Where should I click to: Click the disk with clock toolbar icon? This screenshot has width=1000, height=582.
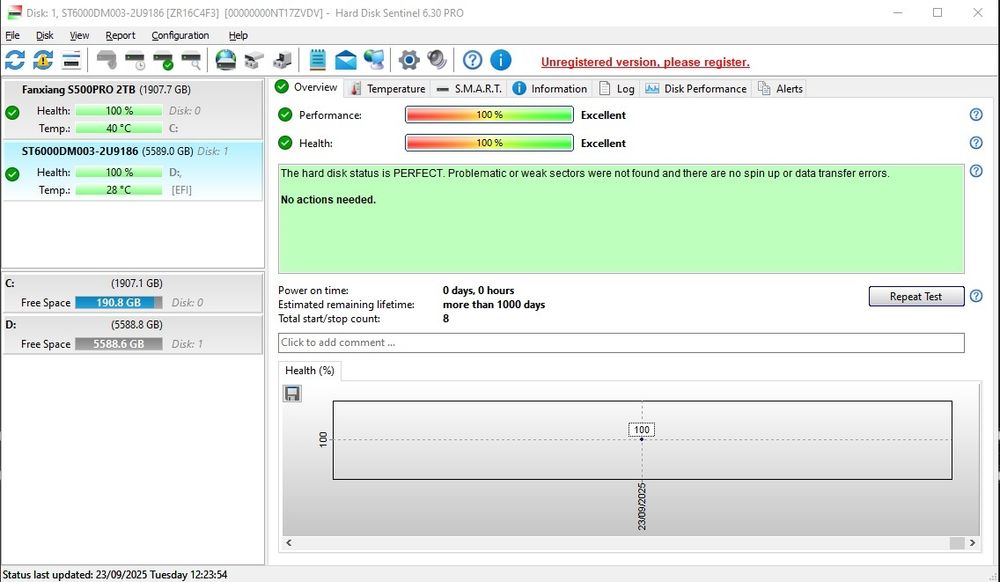click(135, 61)
